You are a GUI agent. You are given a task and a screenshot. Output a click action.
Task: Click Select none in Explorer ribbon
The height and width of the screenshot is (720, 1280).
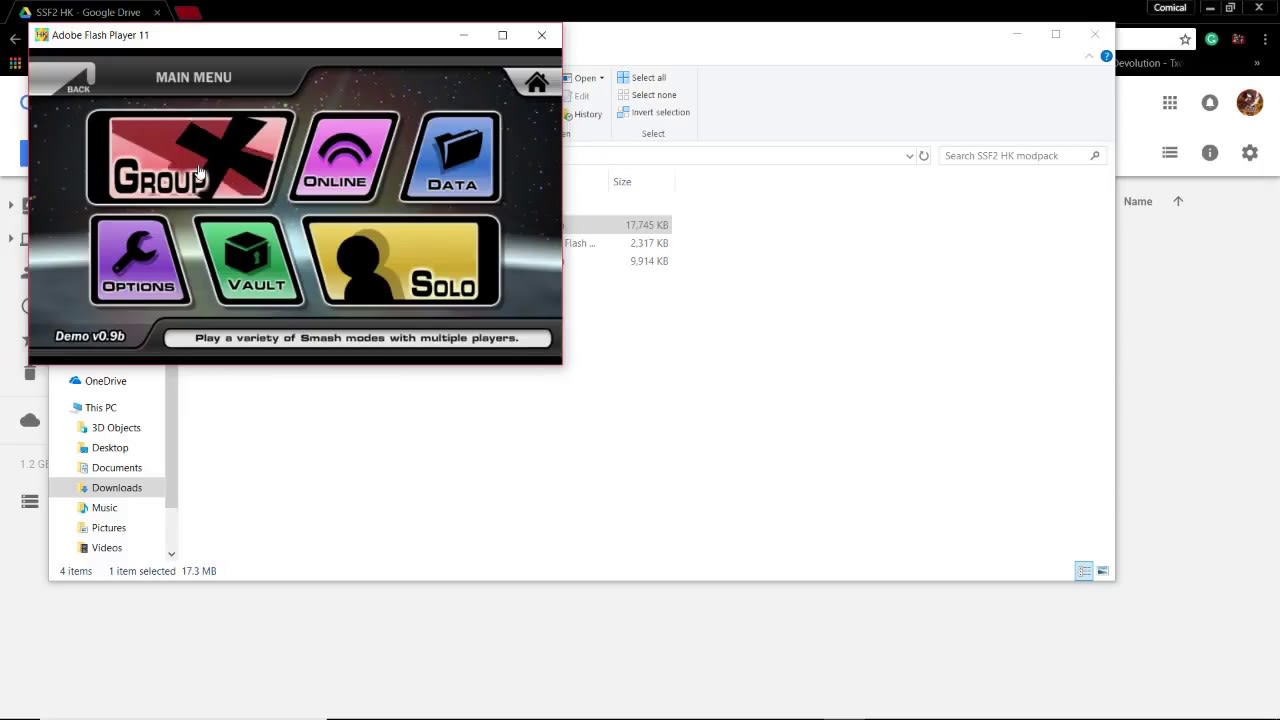[x=646, y=95]
